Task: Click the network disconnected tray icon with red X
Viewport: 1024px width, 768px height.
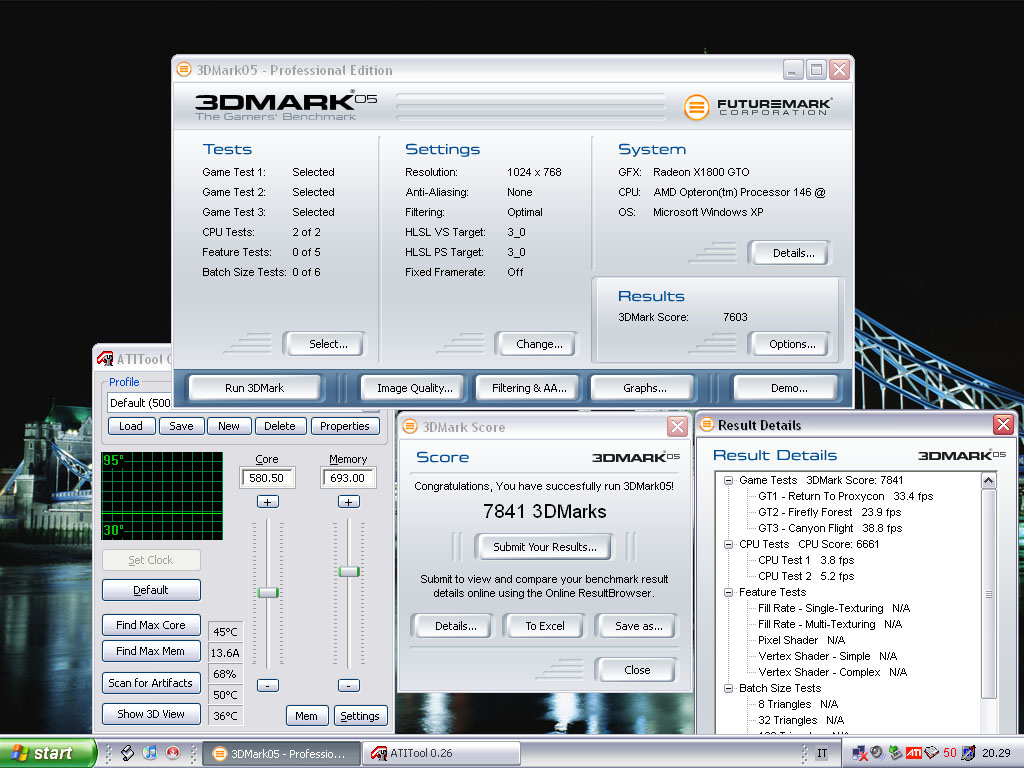Action: coord(860,753)
